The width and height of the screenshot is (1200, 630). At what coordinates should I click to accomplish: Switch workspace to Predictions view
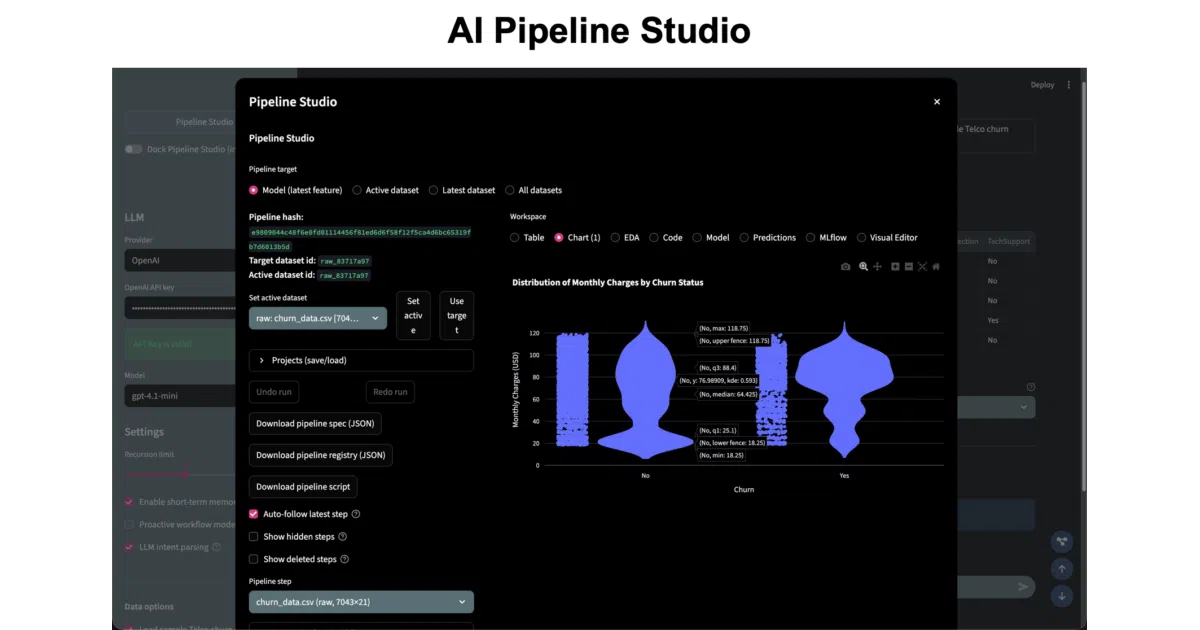(768, 238)
